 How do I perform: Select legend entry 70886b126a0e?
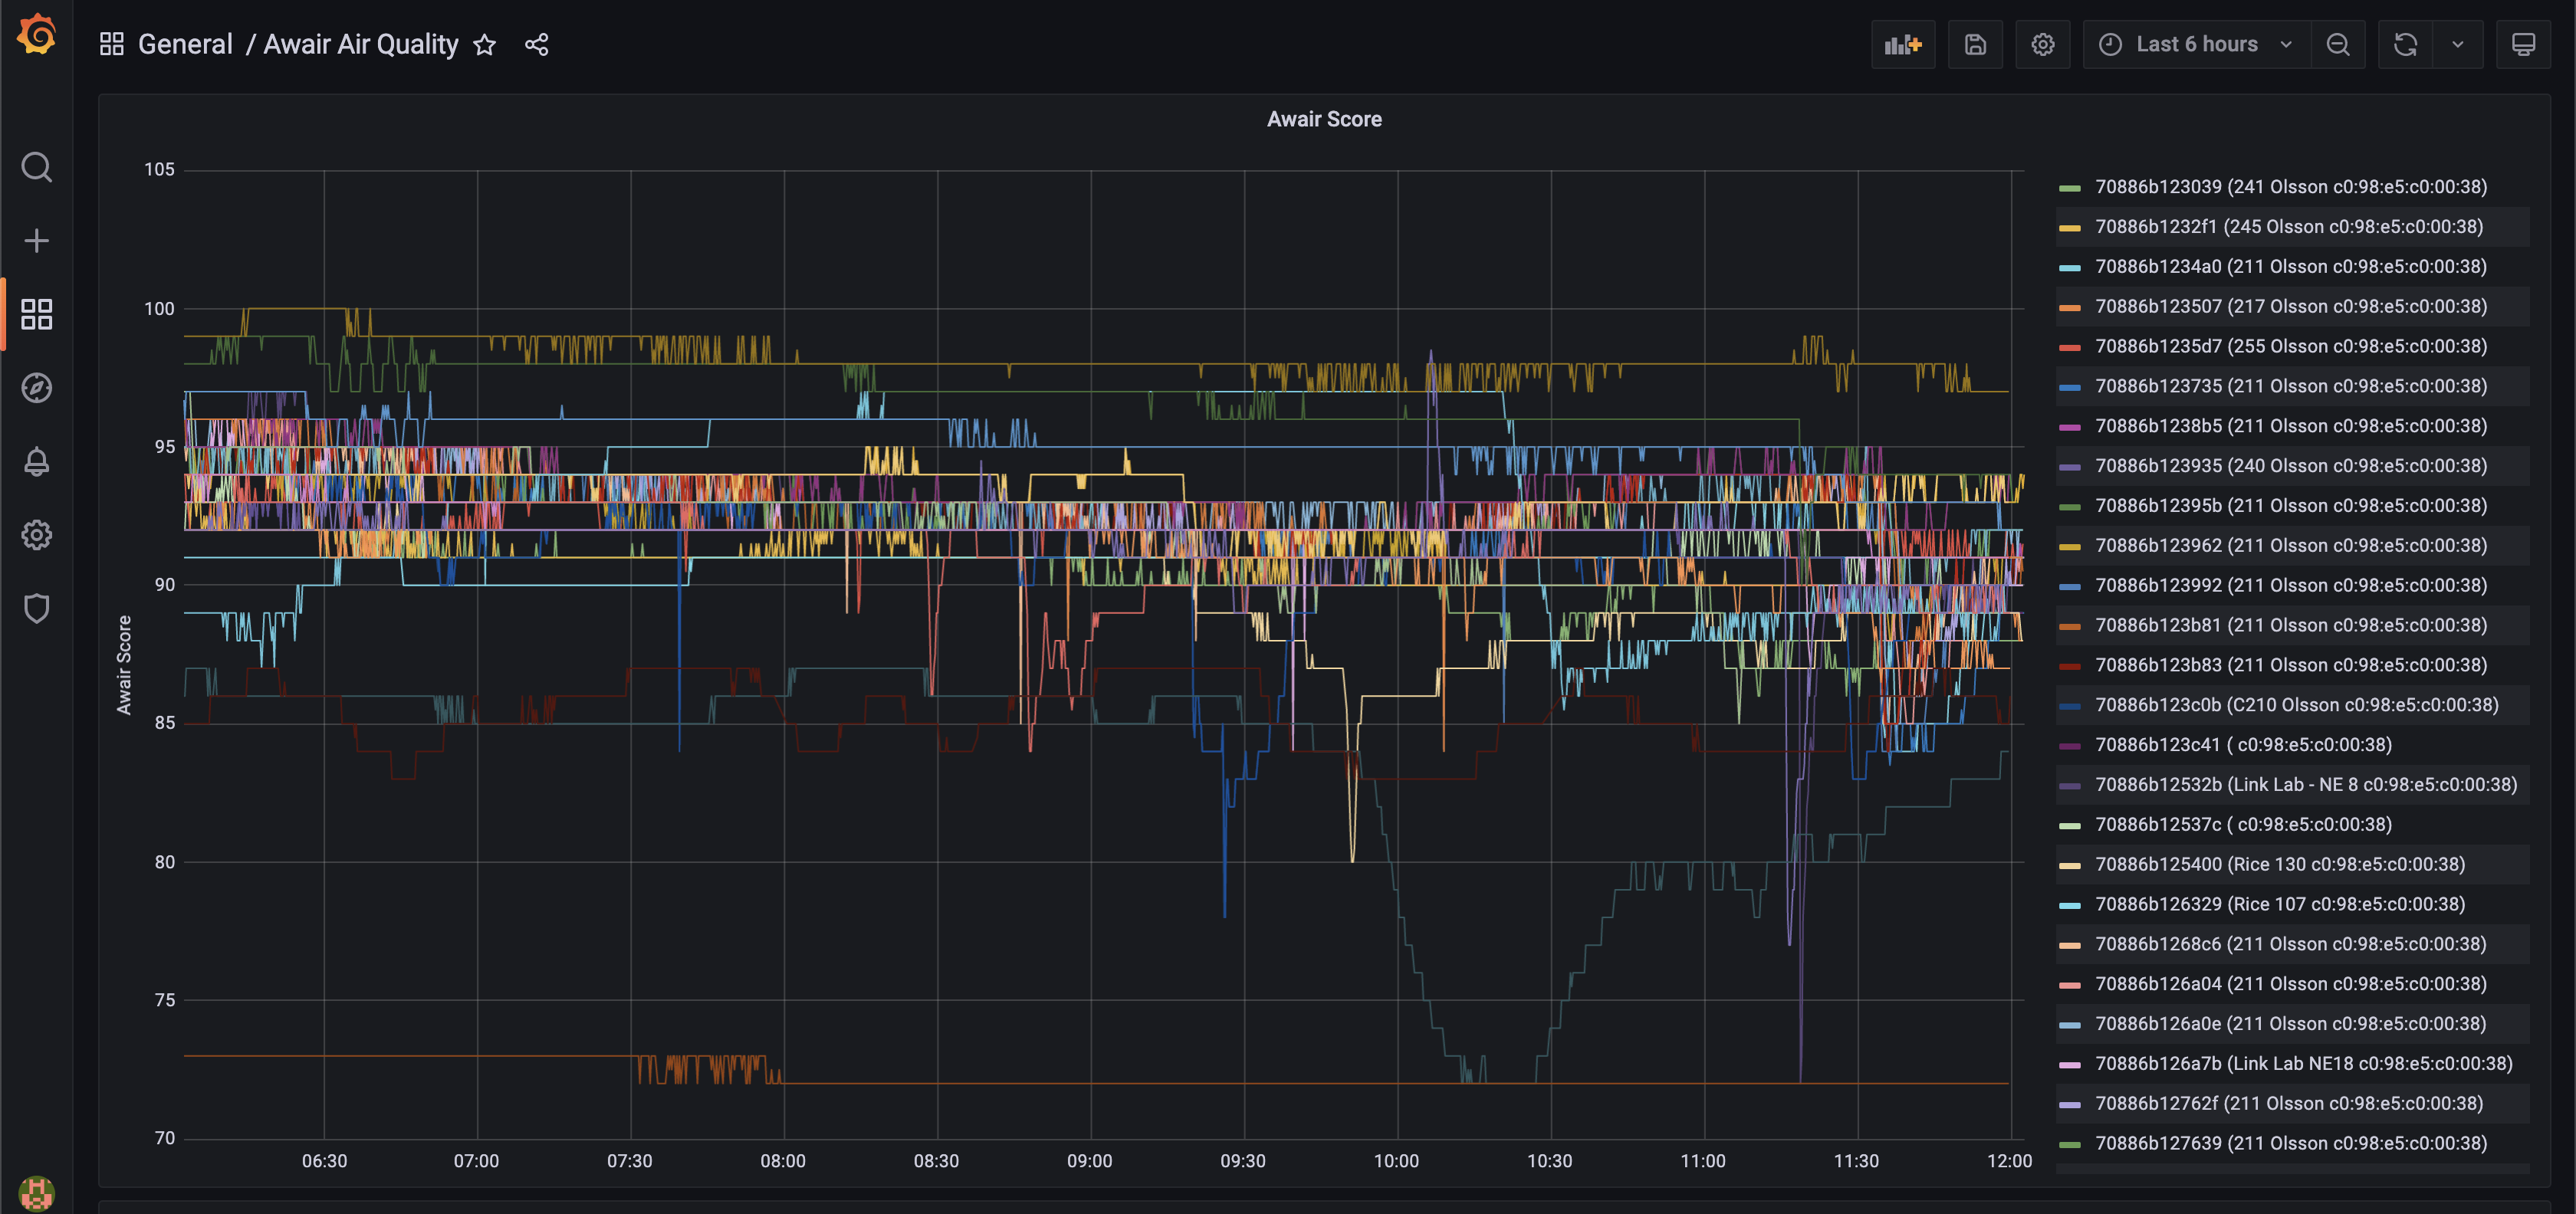coord(2290,1024)
